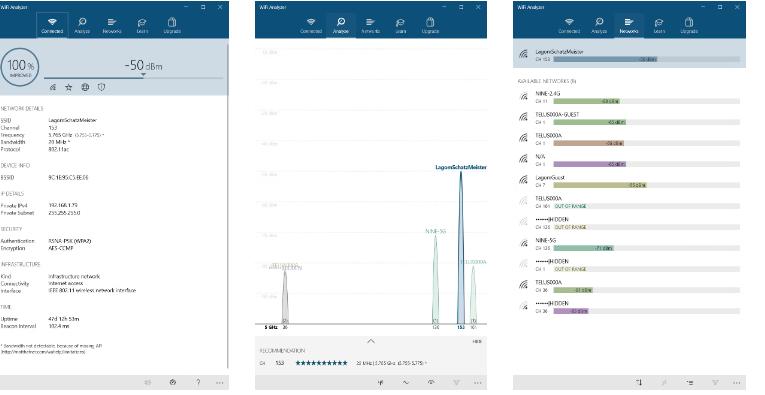Click the left window vertical scrollbar
This screenshot has height=395, width=765.
(x=227, y=205)
